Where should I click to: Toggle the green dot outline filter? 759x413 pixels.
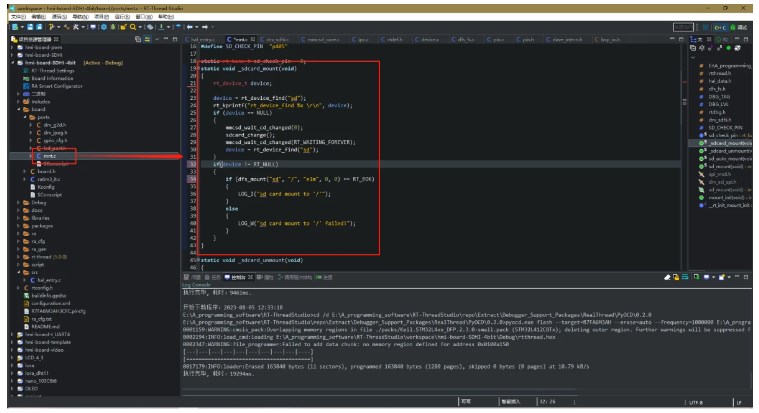click(728, 48)
